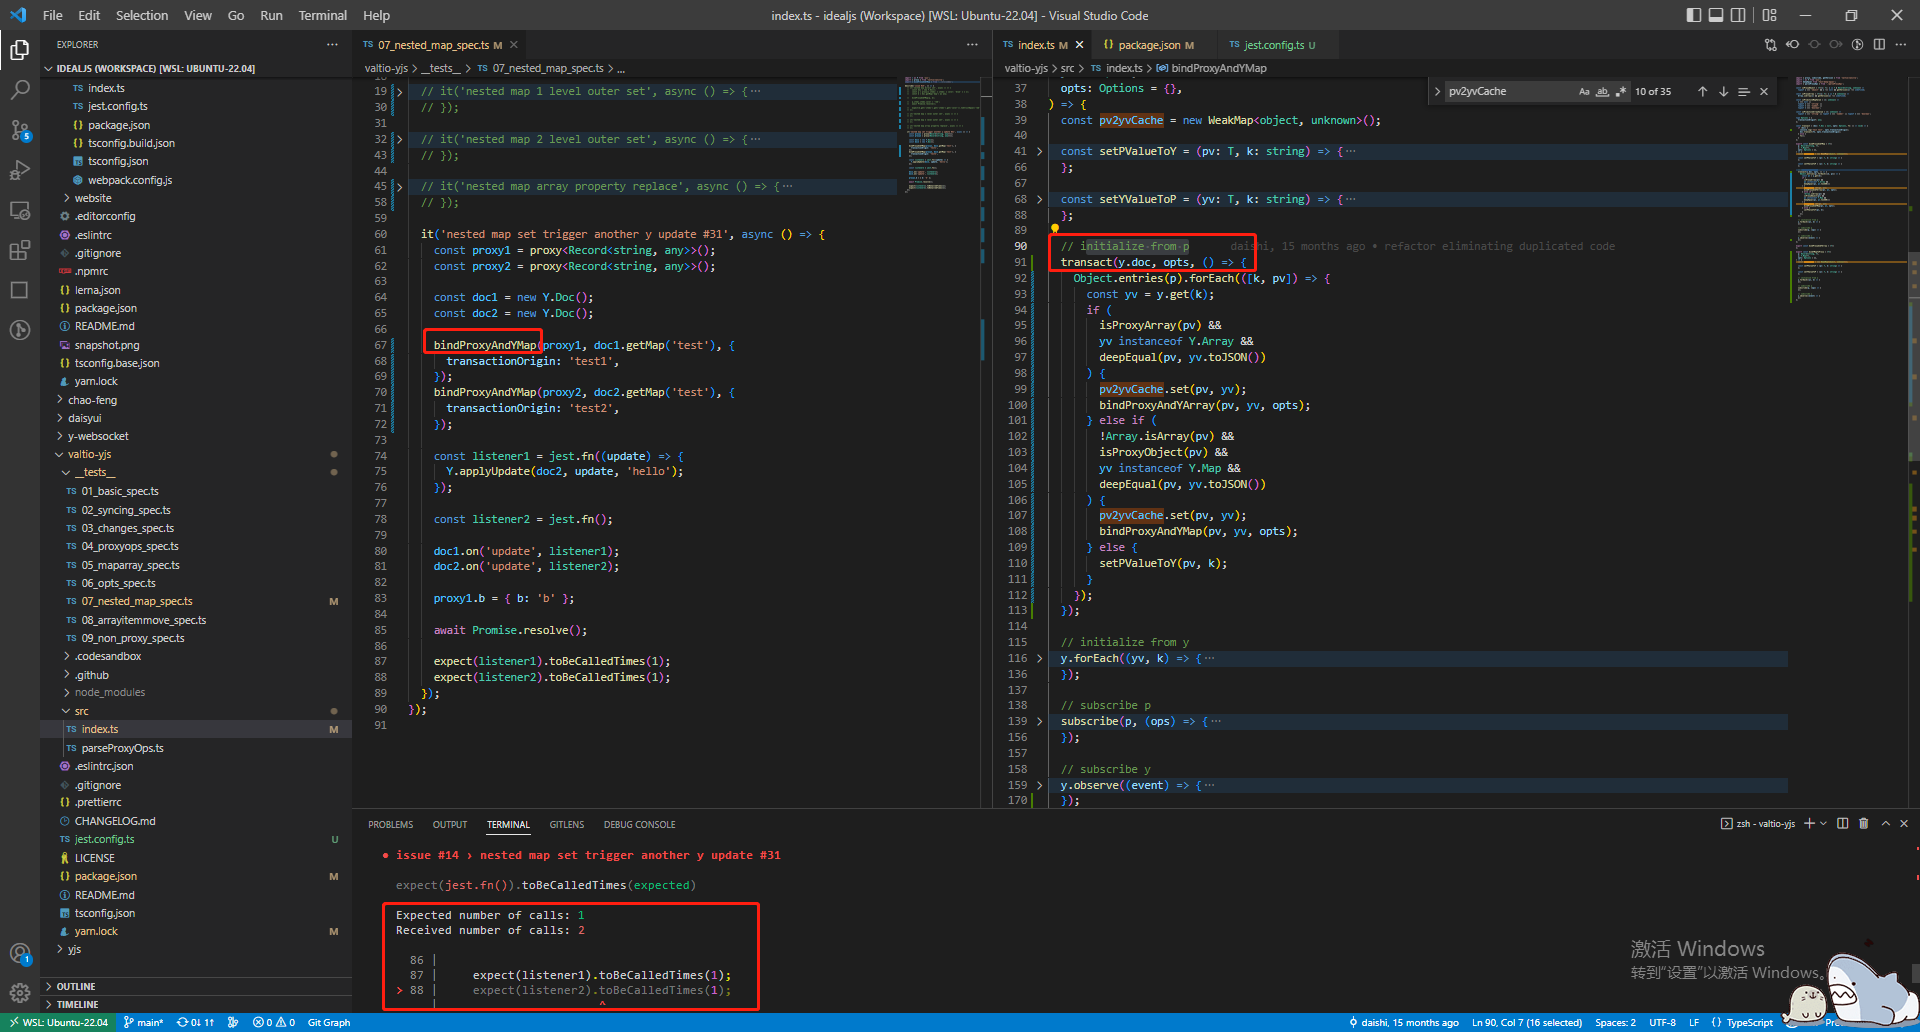Click the Git Graph status bar icon

pos(328,1022)
